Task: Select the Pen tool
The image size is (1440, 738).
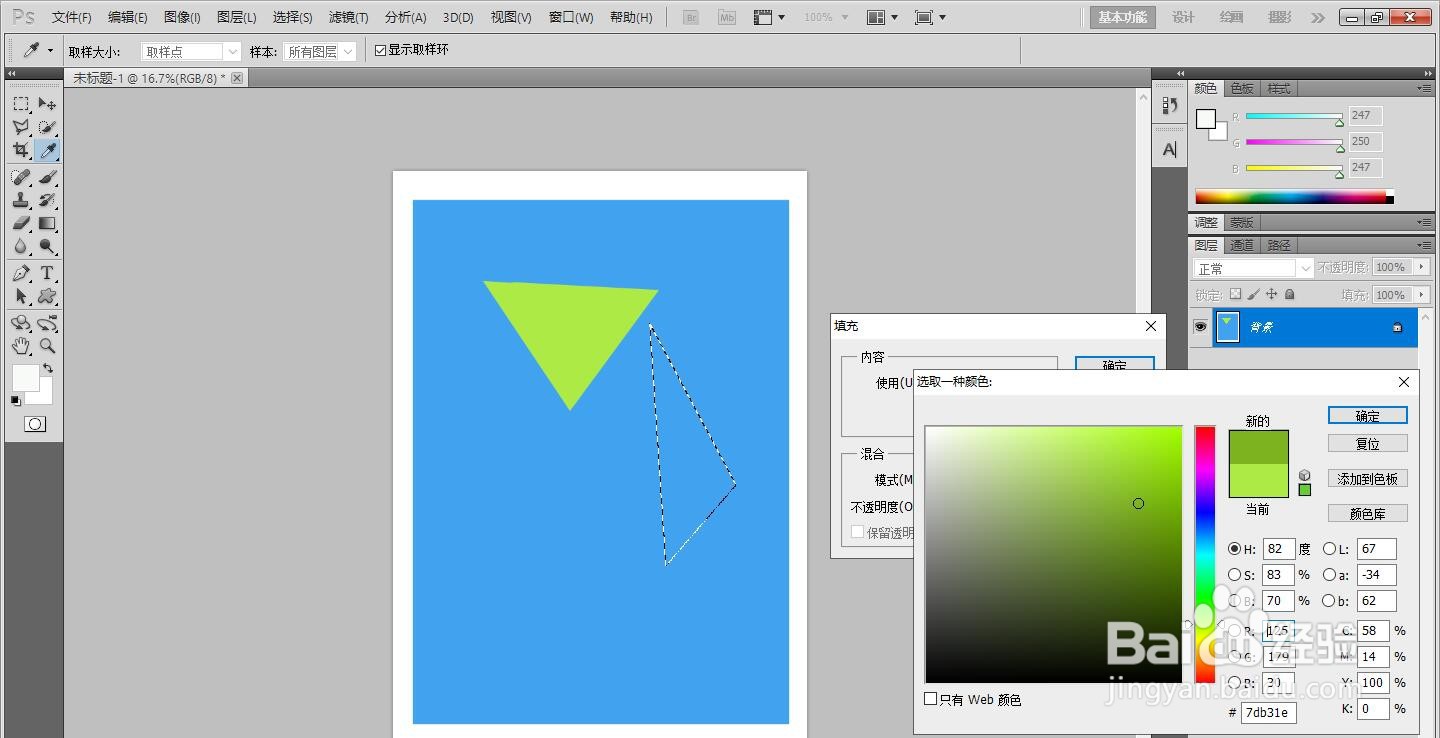Action: tap(21, 273)
